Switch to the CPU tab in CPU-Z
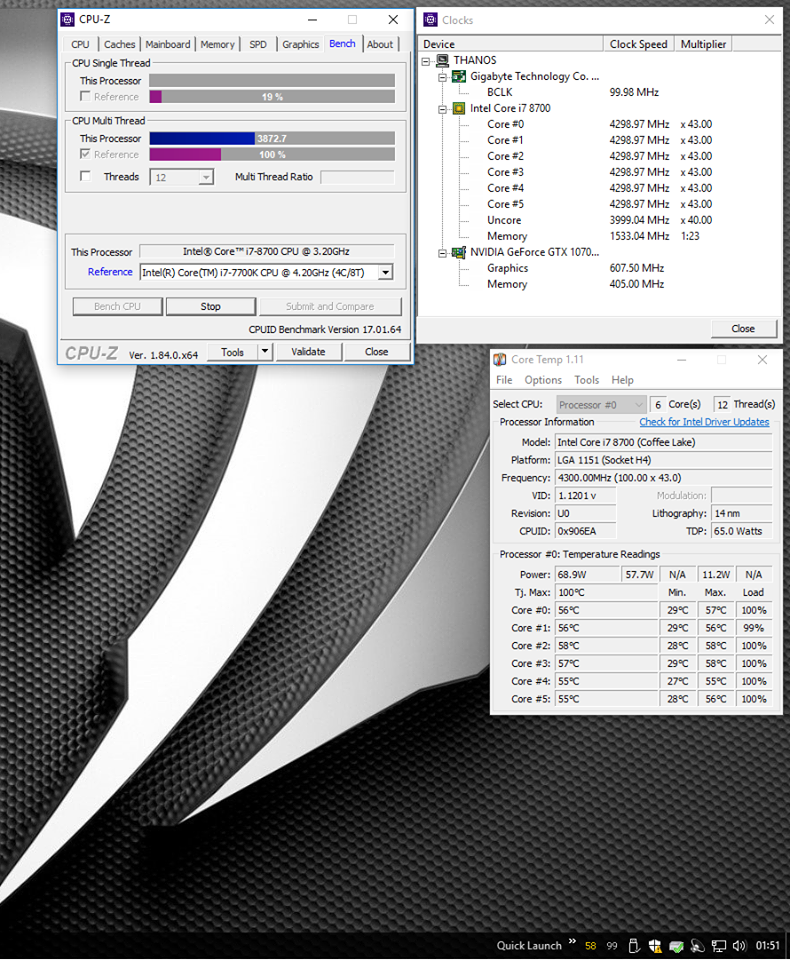Screen dimensions: 790x960 pos(80,44)
